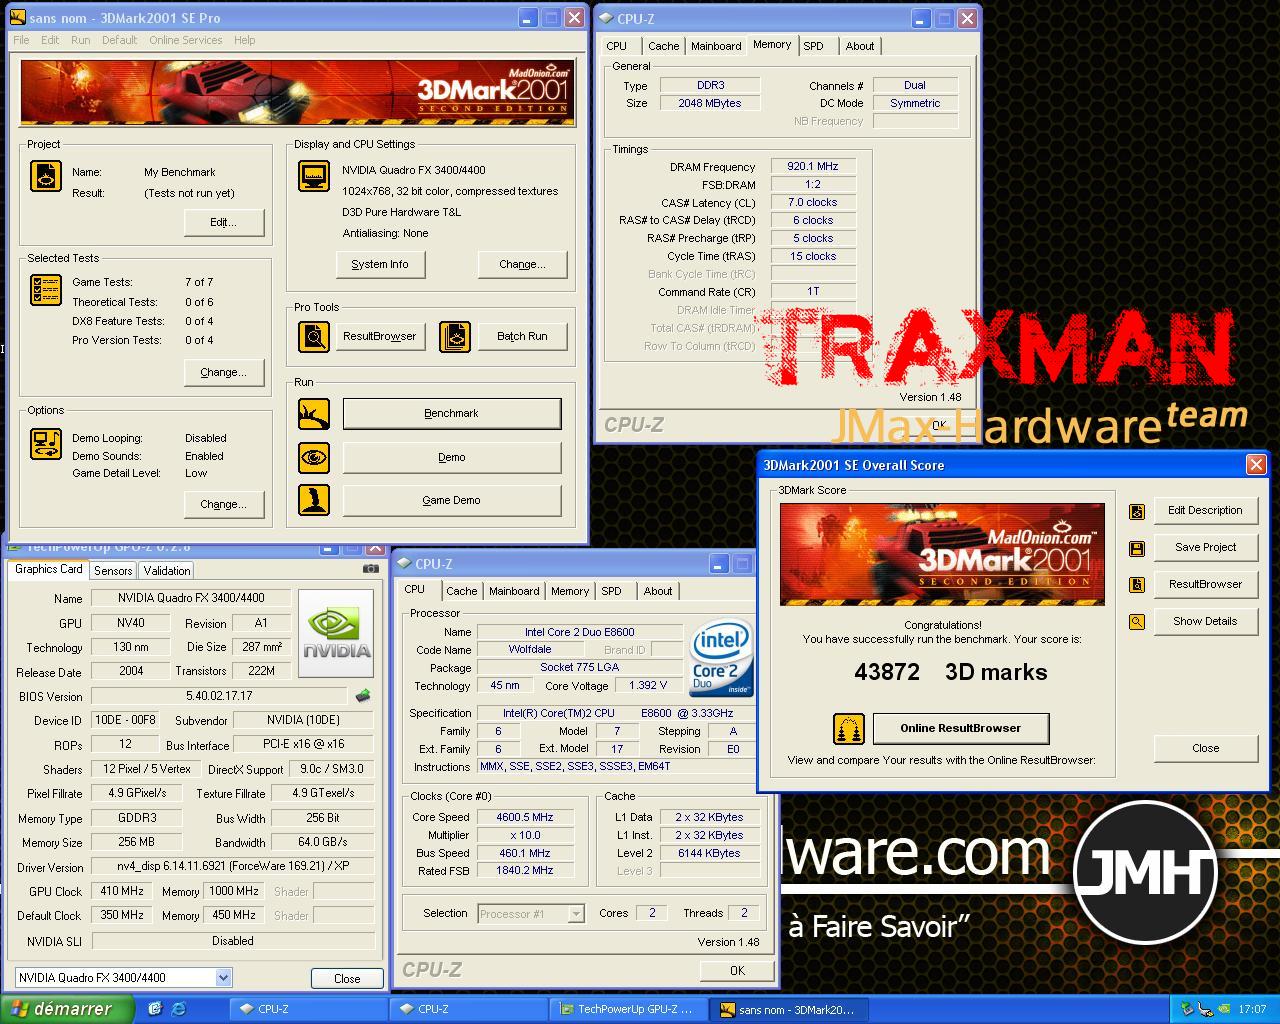The width and height of the screenshot is (1280, 1024).
Task: Click the System Info button
Action: point(380,264)
